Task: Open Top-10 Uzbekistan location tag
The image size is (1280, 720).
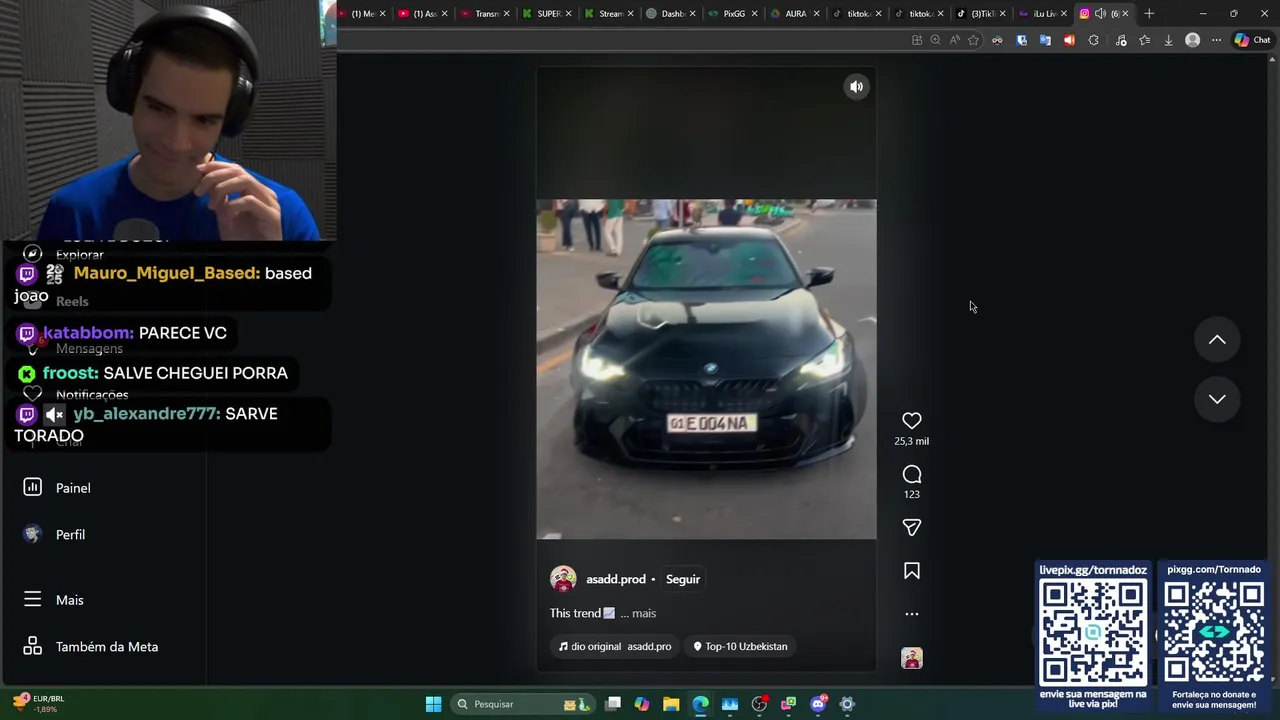Action: 740,646
